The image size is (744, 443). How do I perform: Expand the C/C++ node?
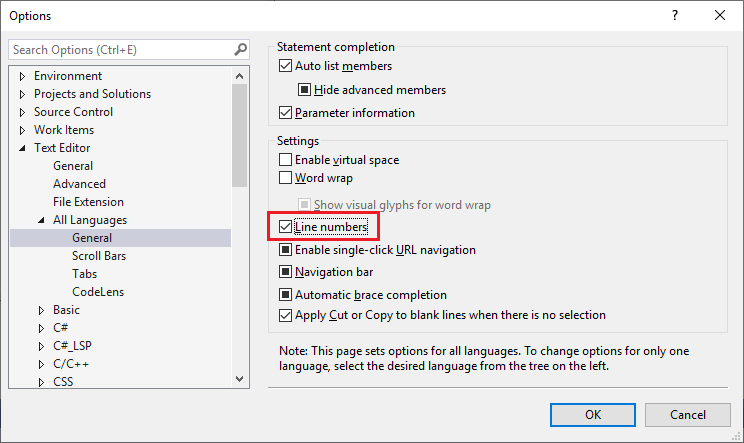41,364
